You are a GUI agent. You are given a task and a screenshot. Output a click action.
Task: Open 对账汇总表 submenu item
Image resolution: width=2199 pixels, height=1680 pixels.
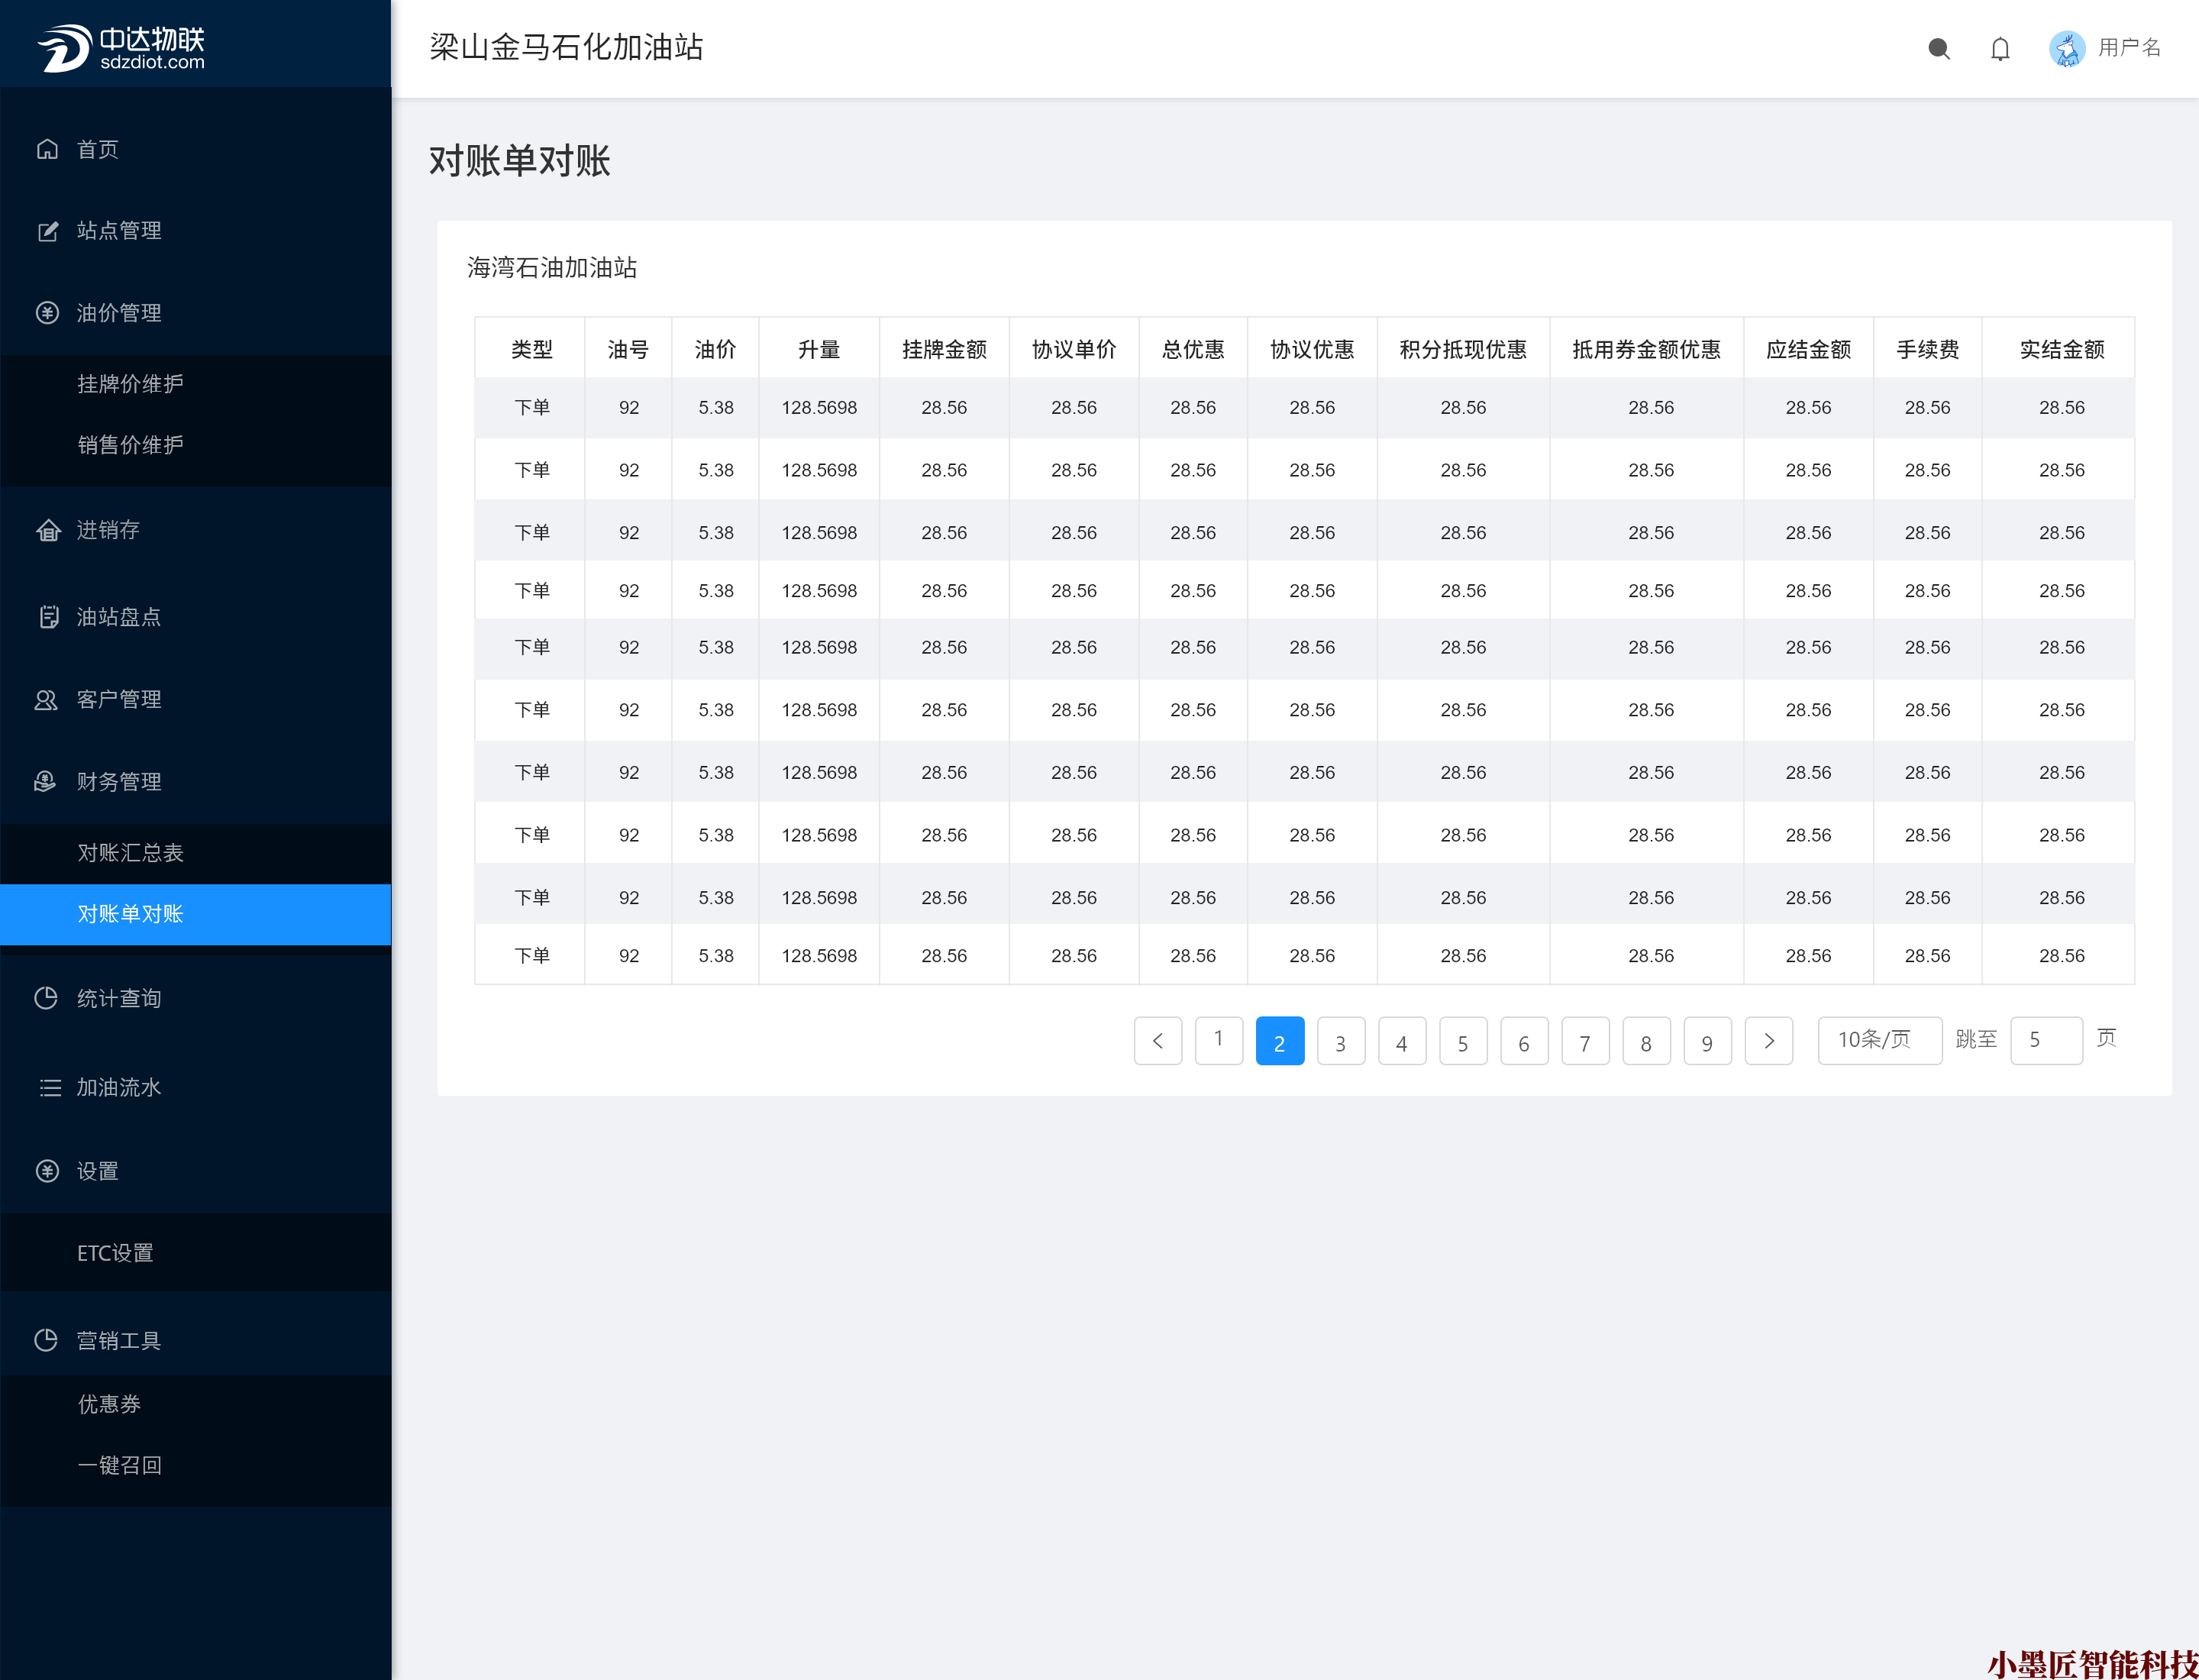click(x=130, y=852)
